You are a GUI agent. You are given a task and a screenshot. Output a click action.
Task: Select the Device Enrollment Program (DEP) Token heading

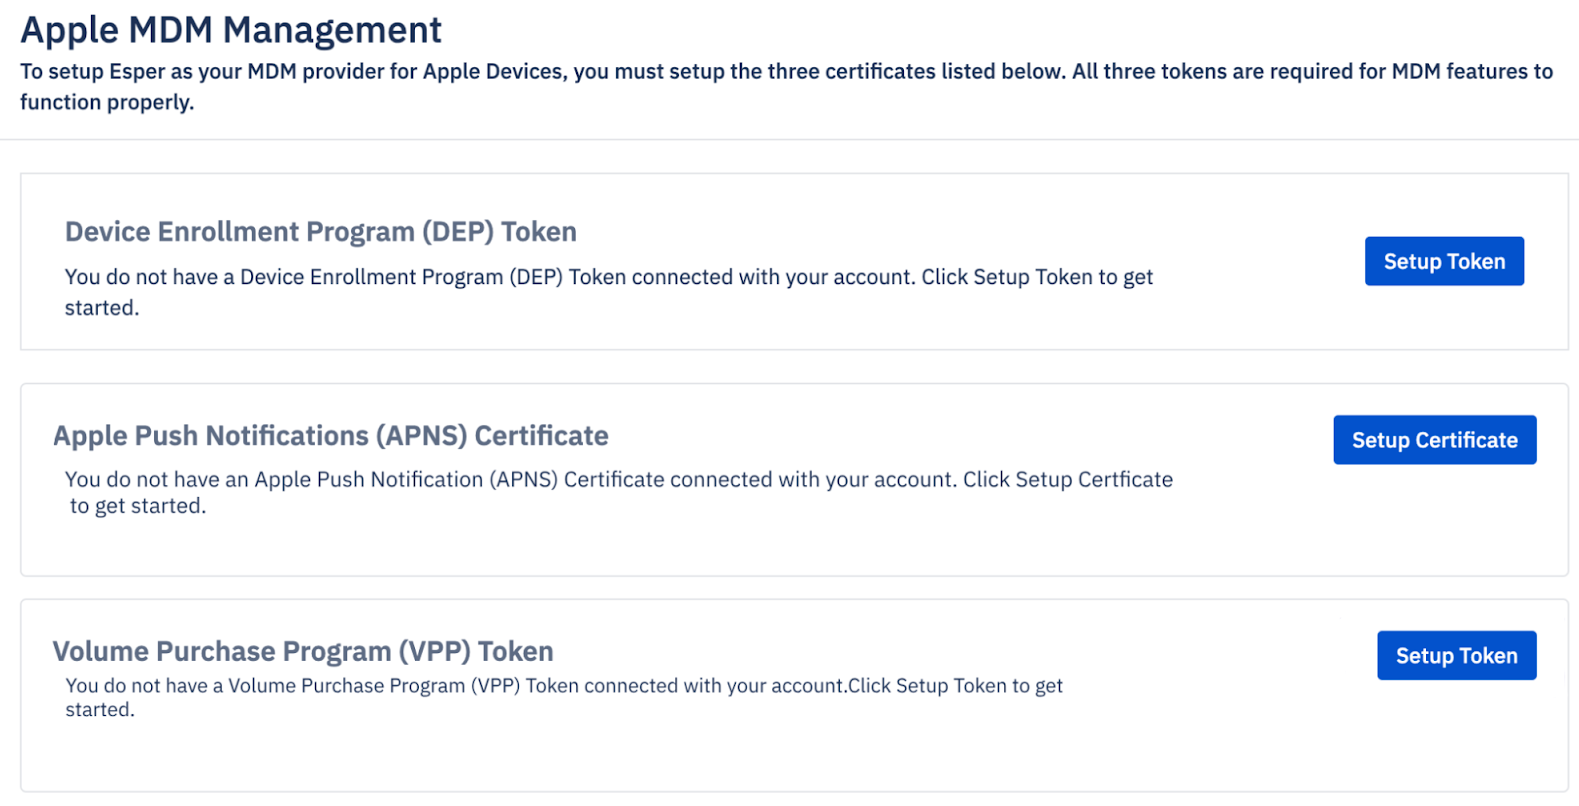click(x=320, y=231)
